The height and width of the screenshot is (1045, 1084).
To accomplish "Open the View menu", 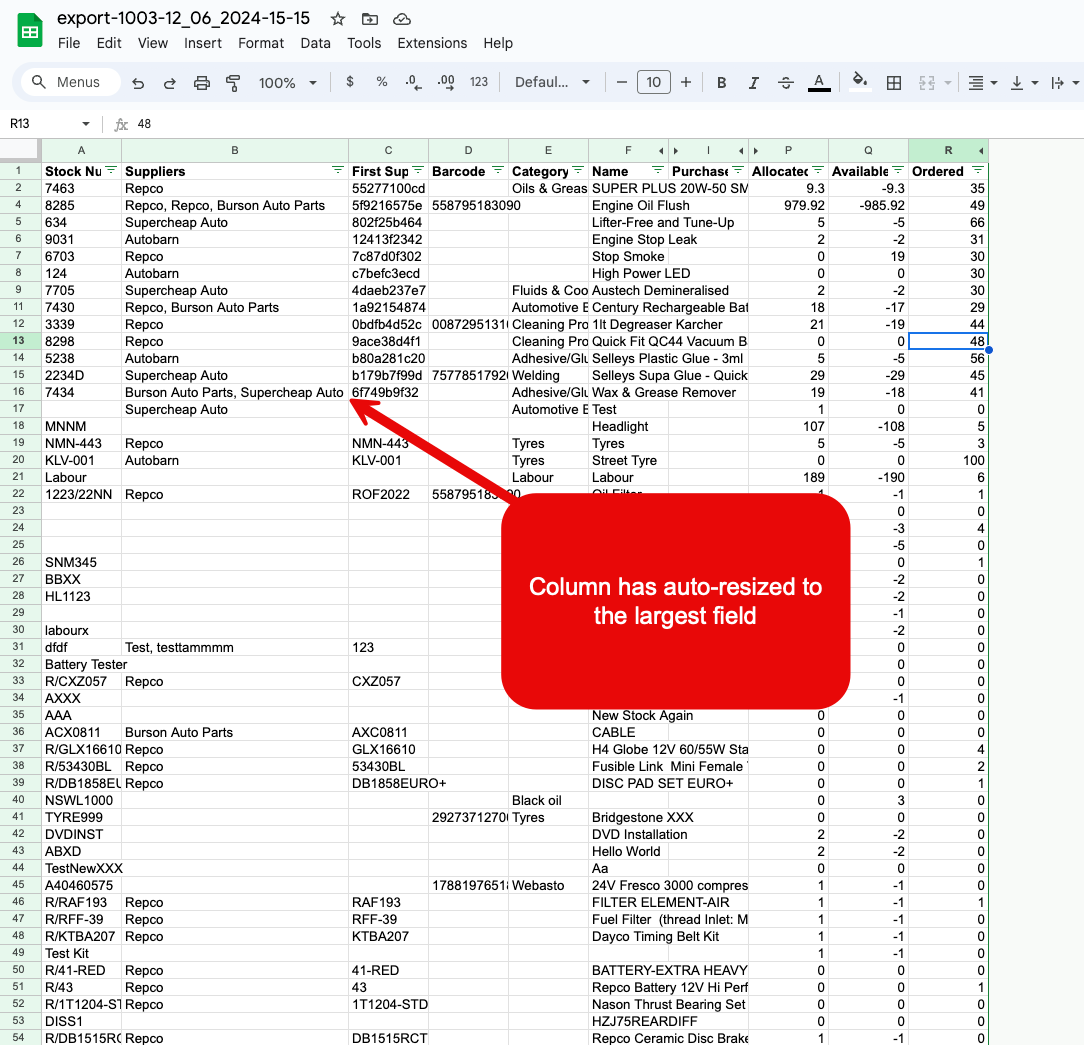I will click(x=153, y=44).
